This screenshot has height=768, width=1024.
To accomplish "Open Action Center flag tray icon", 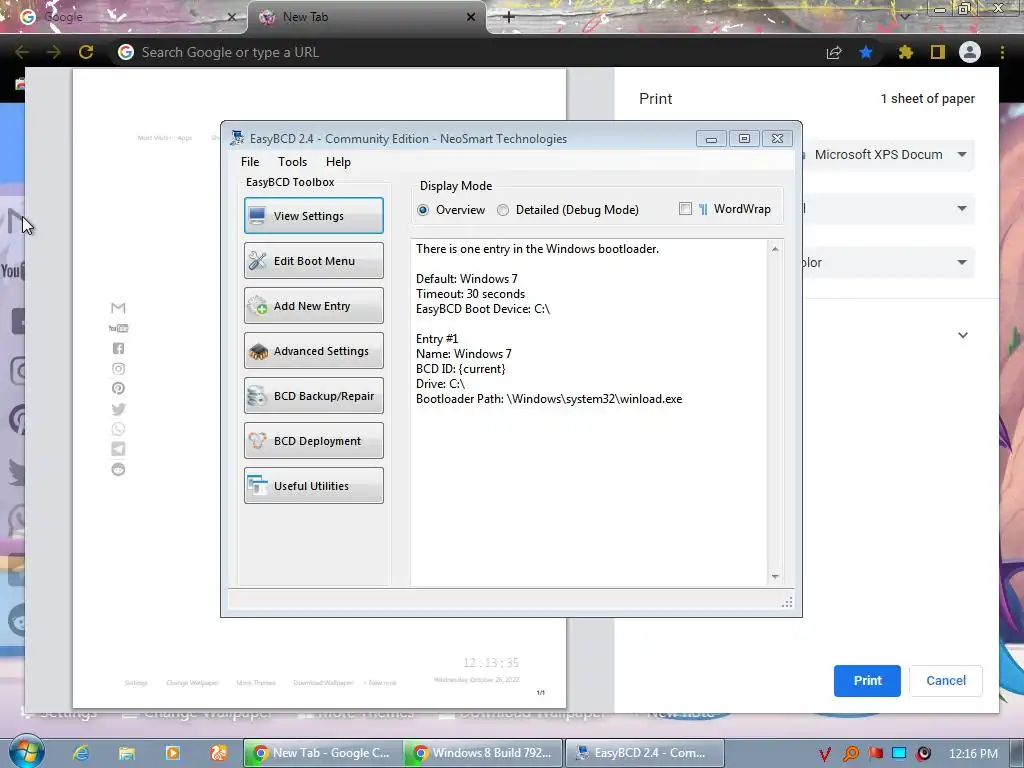I will [x=875, y=754].
